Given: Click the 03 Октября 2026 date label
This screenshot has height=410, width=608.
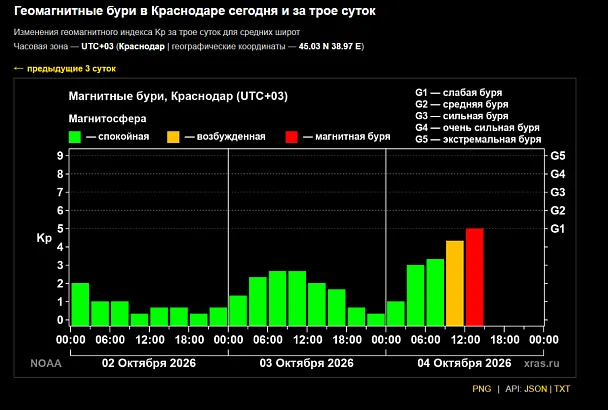Looking at the screenshot, I should (306, 363).
